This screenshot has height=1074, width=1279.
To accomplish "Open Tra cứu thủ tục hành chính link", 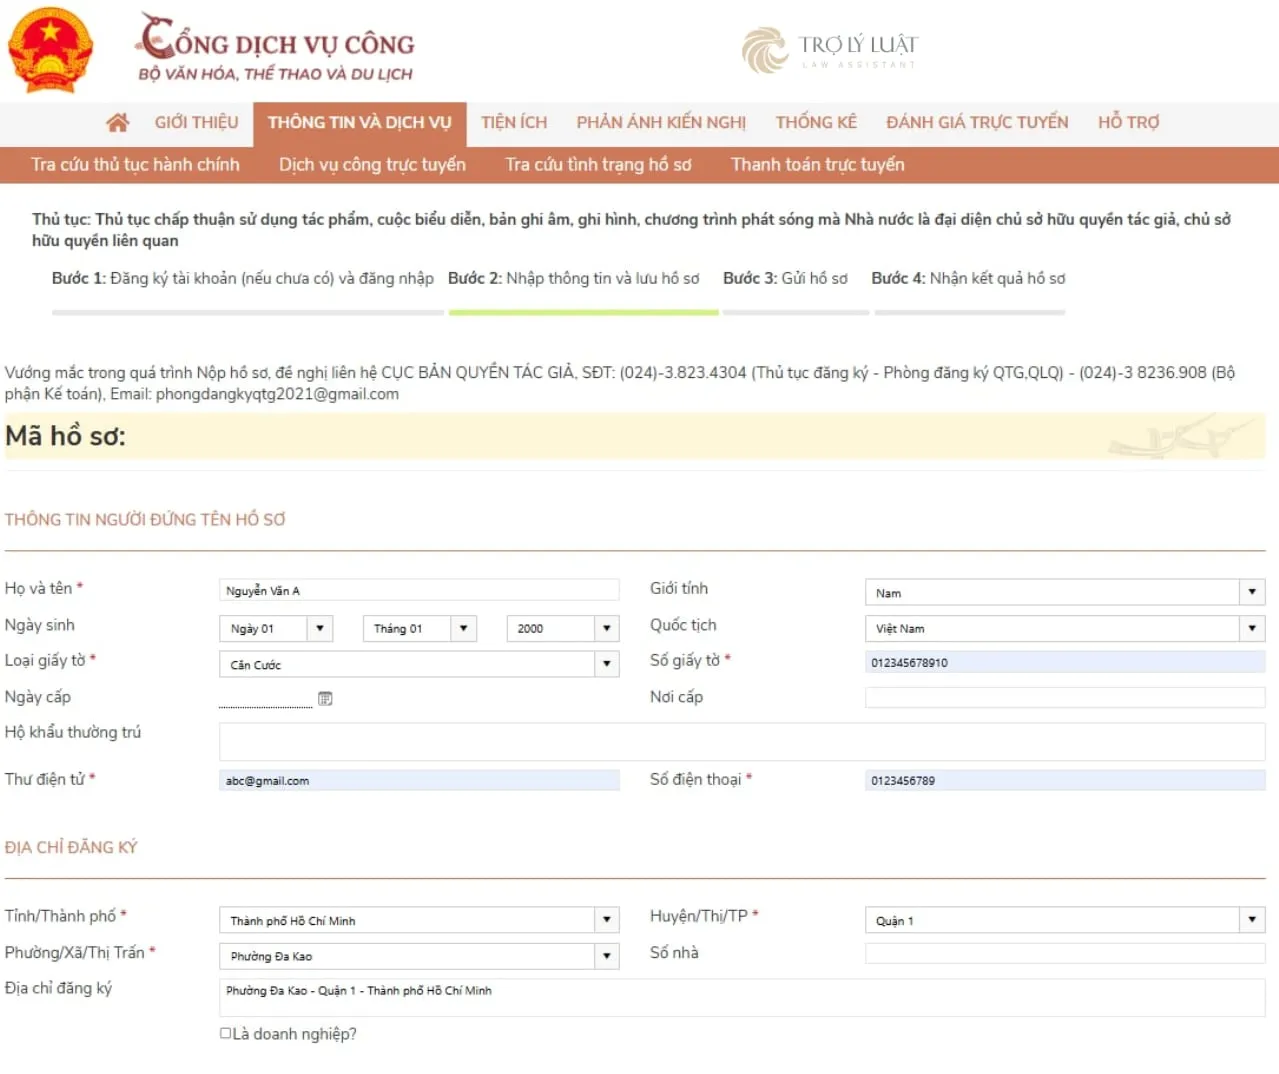I will [x=135, y=165].
